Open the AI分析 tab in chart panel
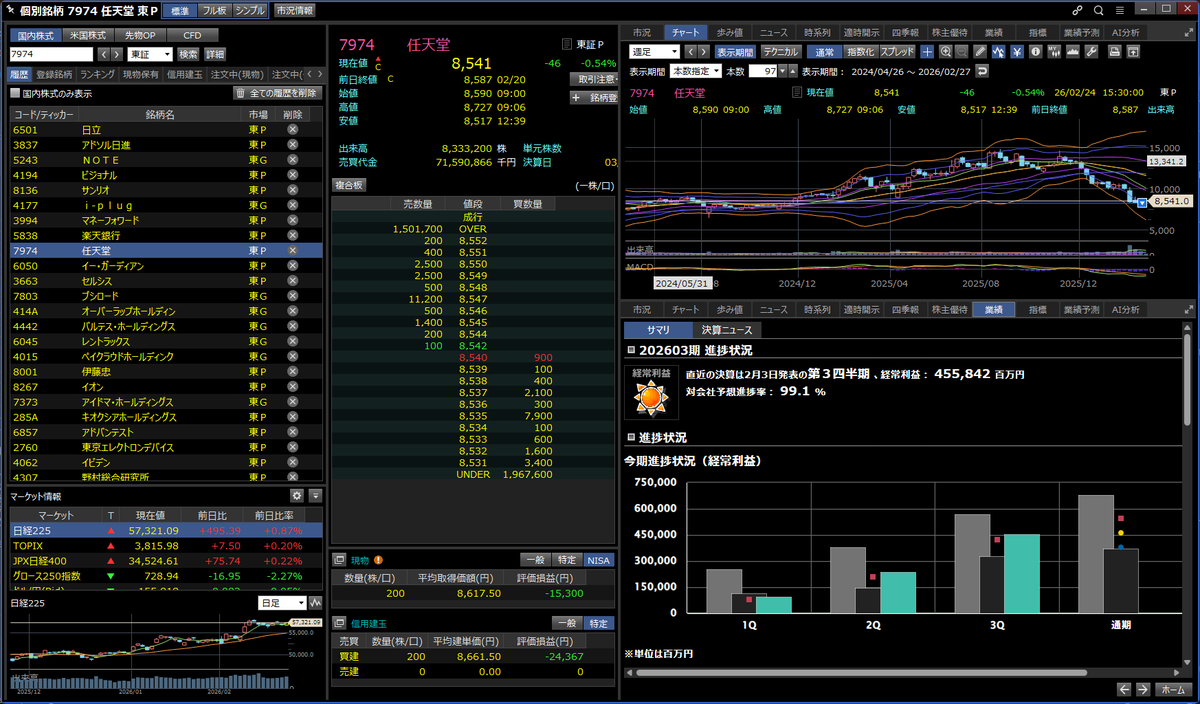1200x704 pixels. [1125, 31]
